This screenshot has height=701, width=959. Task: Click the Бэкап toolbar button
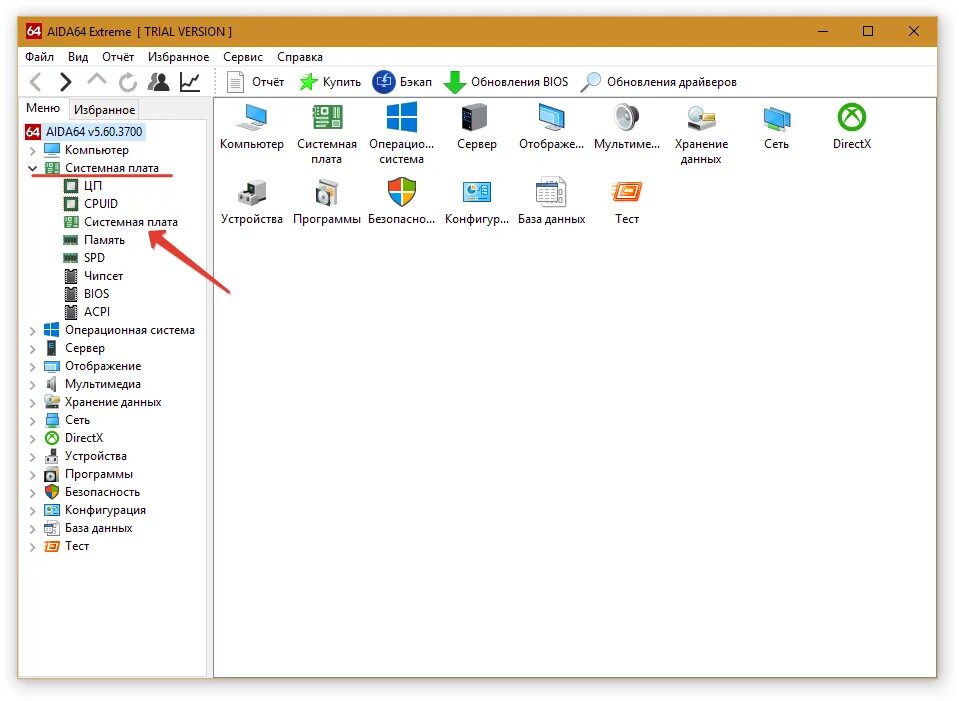(x=402, y=81)
